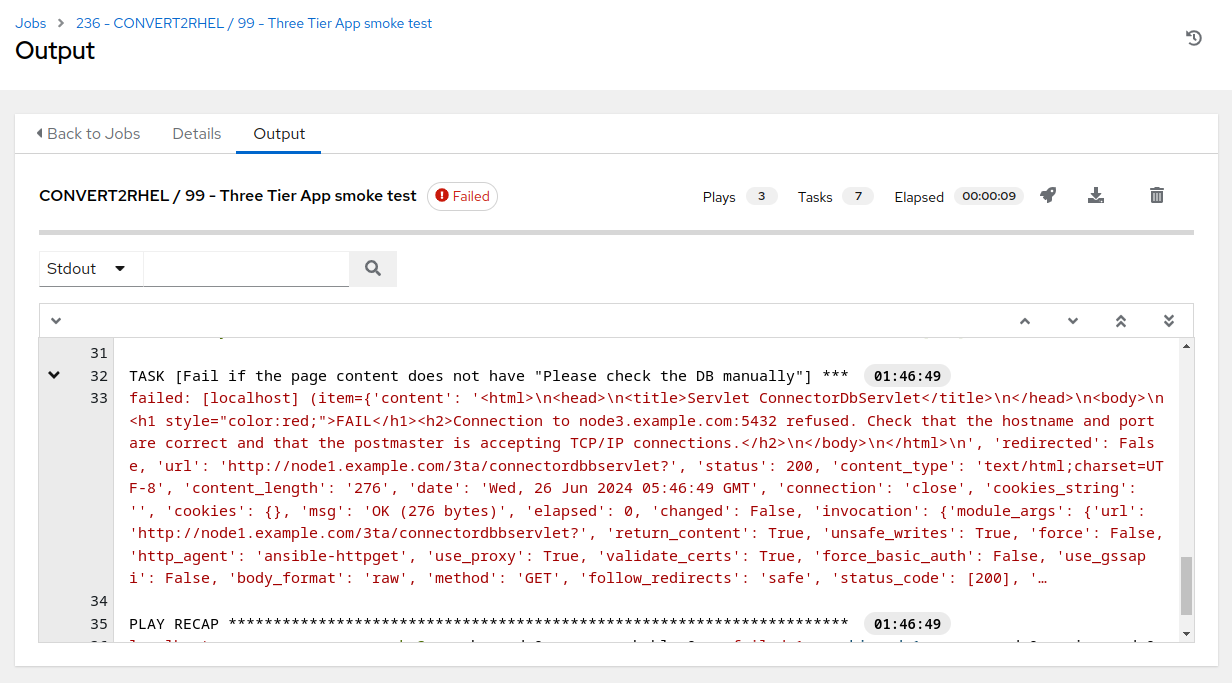The image size is (1232, 683).
Task: Download the job output
Action: point(1095,196)
